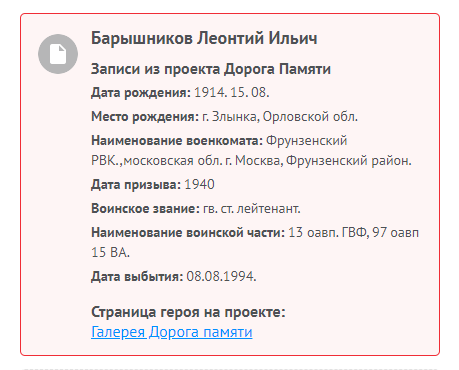The image size is (459, 370).
Task: Click the Воинское звание label
Action: 145,209
